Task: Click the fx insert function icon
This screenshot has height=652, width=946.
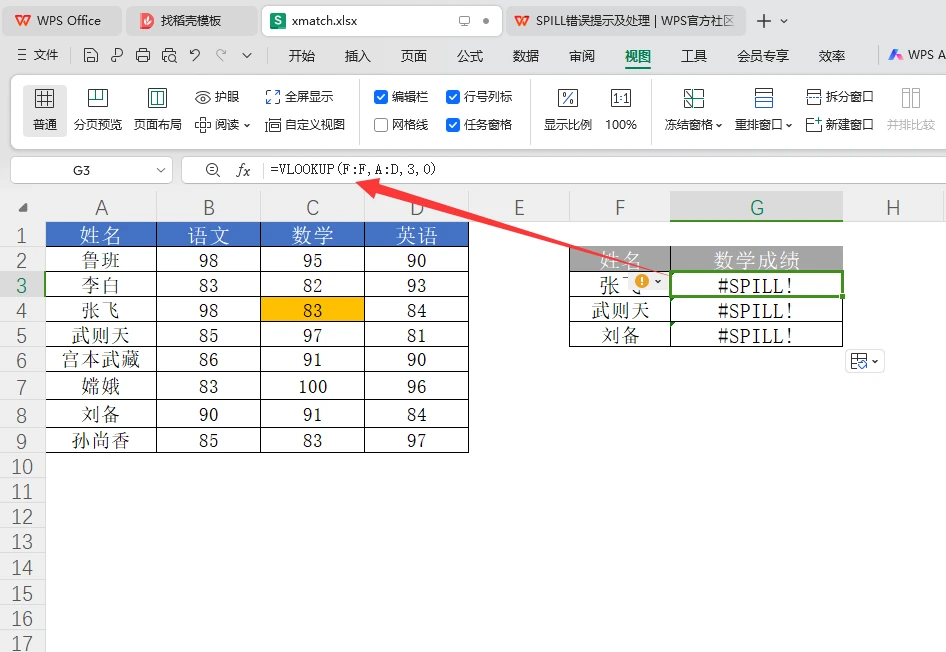Action: click(243, 170)
